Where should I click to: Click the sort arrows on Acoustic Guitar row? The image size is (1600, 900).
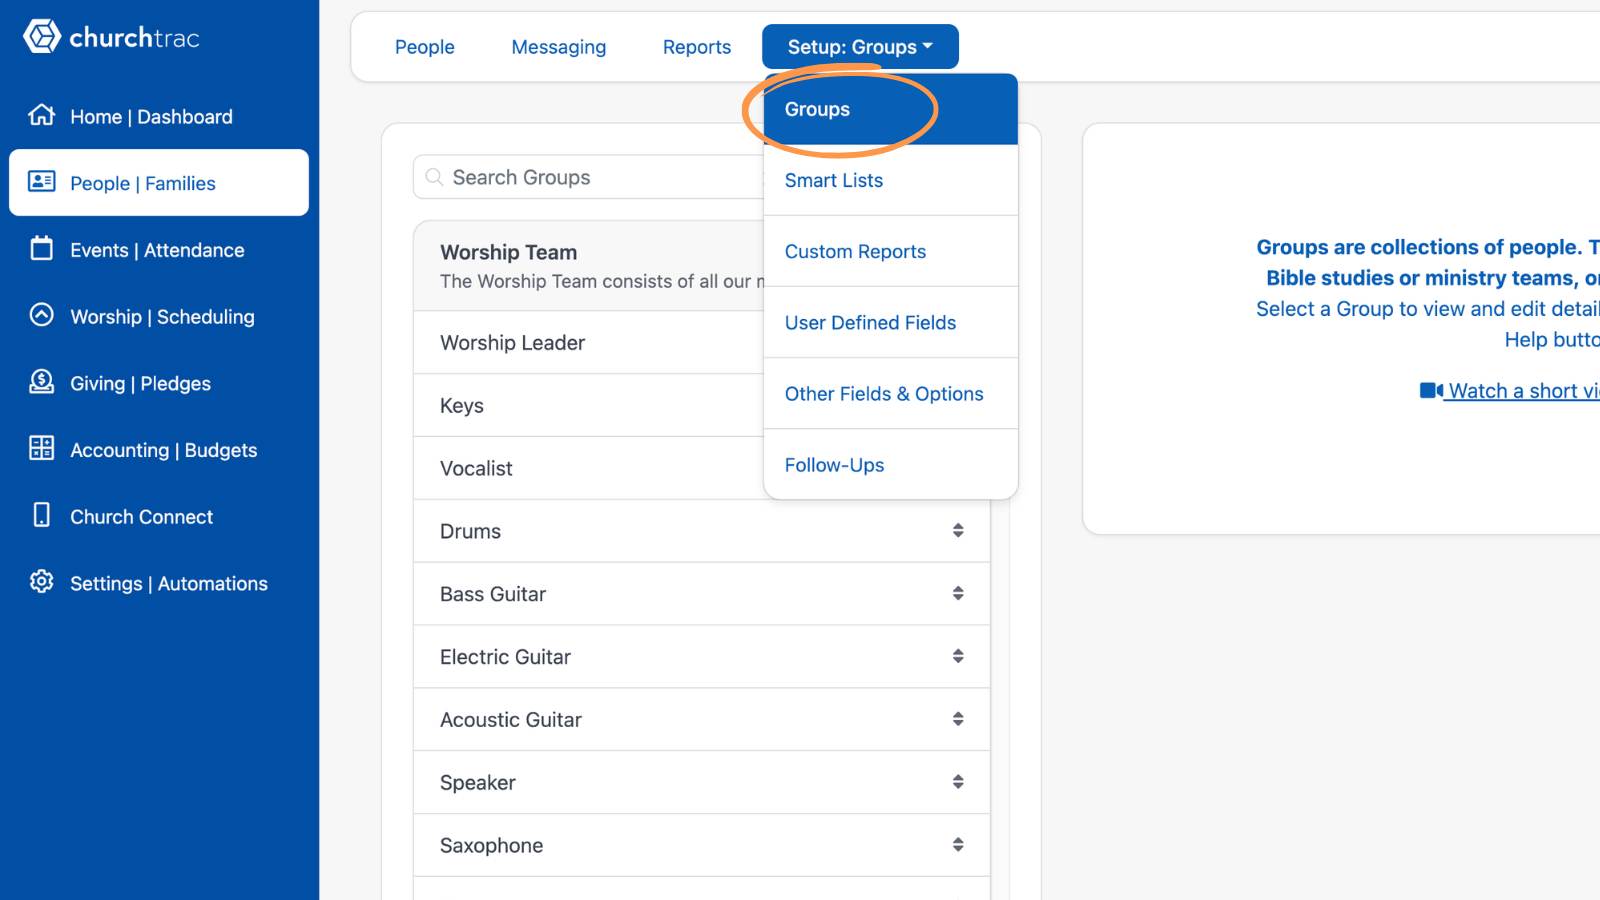pos(958,719)
